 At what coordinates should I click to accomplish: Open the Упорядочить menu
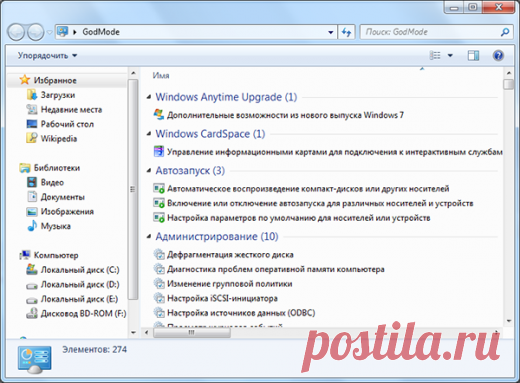(47, 55)
